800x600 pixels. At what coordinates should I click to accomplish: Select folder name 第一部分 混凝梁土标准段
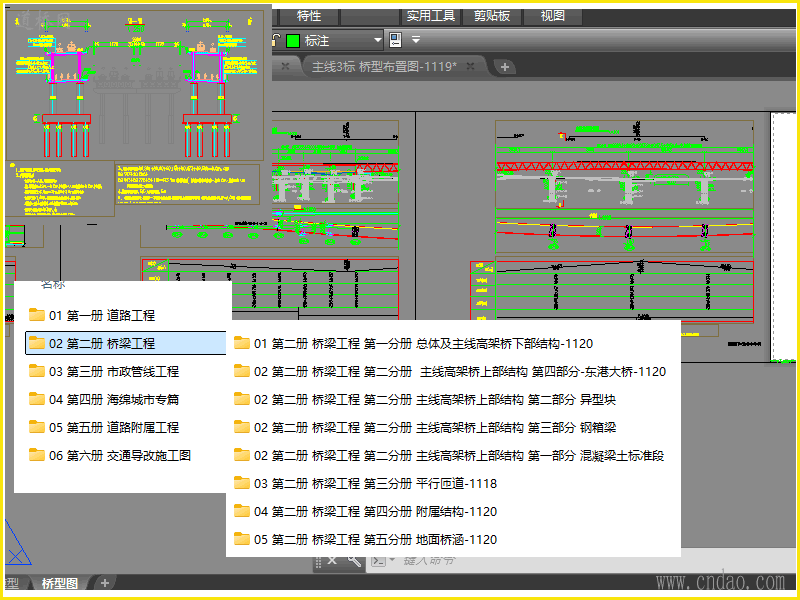(x=459, y=456)
